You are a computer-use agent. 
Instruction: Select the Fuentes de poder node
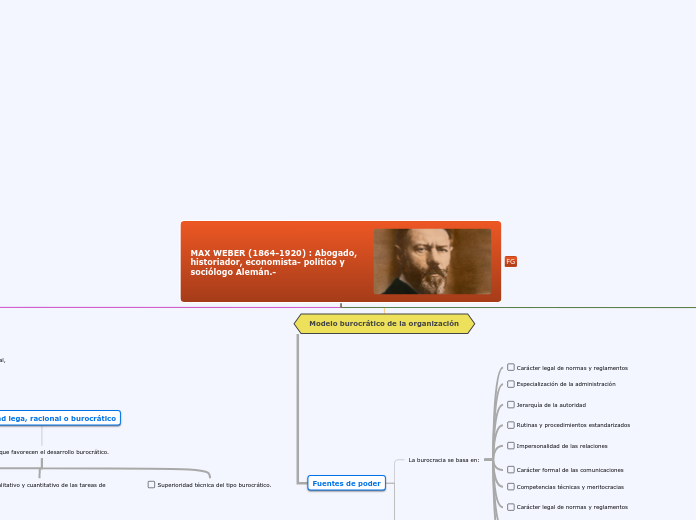(346, 483)
